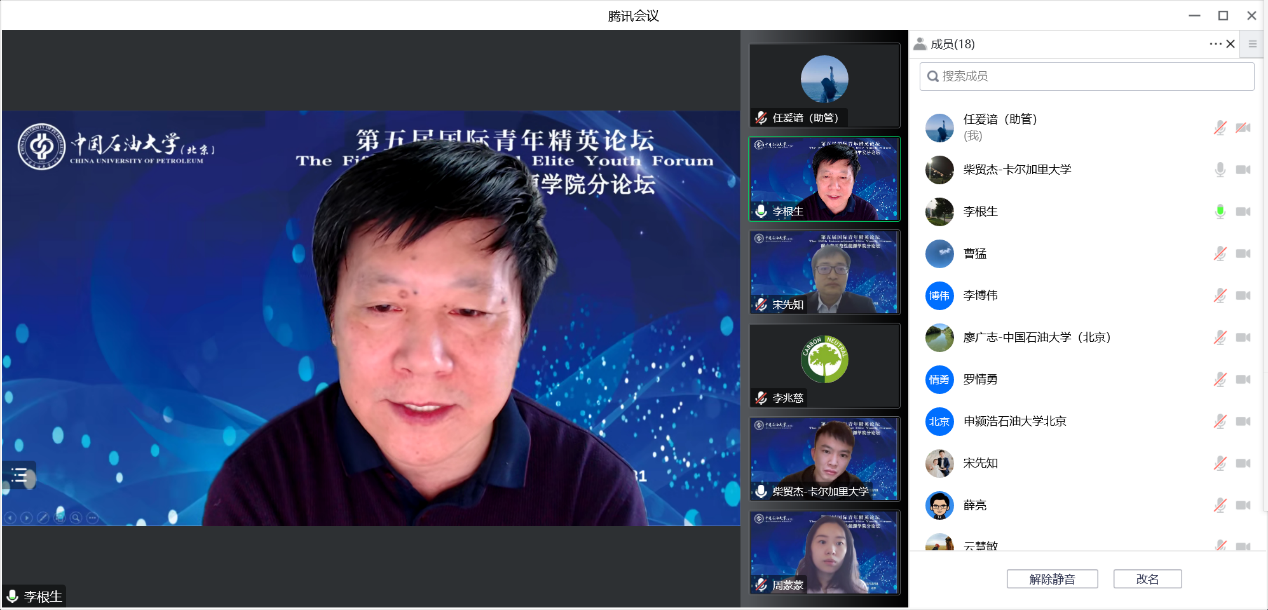Click the next slide arrow in presentation controls
Image resolution: width=1268 pixels, height=610 pixels.
27,517
